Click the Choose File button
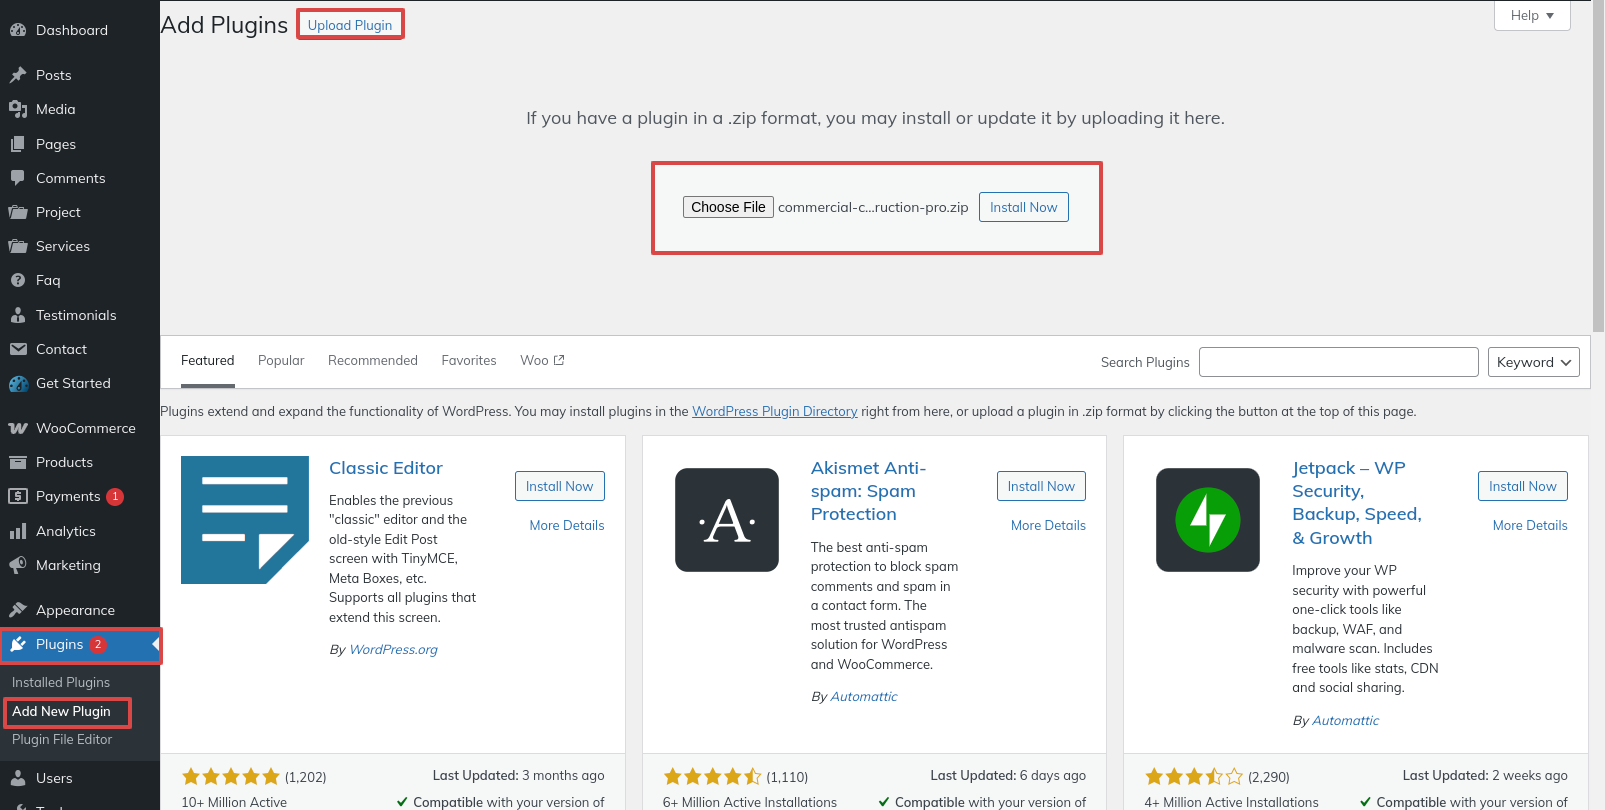Image resolution: width=1605 pixels, height=810 pixels. tap(728, 207)
